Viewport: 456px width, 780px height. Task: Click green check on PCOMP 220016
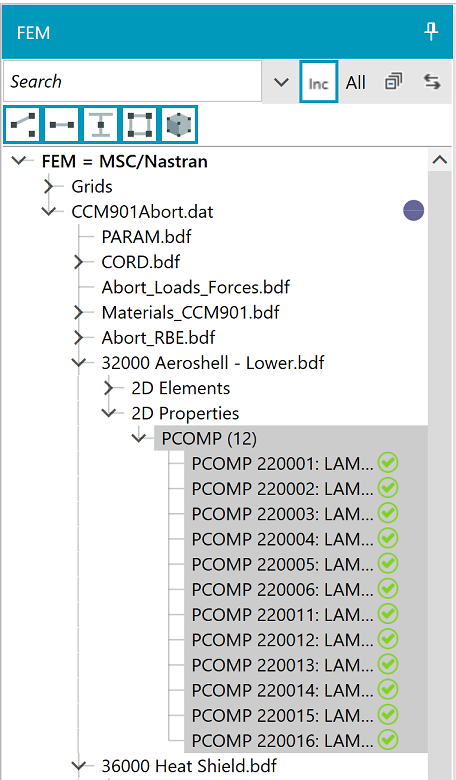coord(388,740)
